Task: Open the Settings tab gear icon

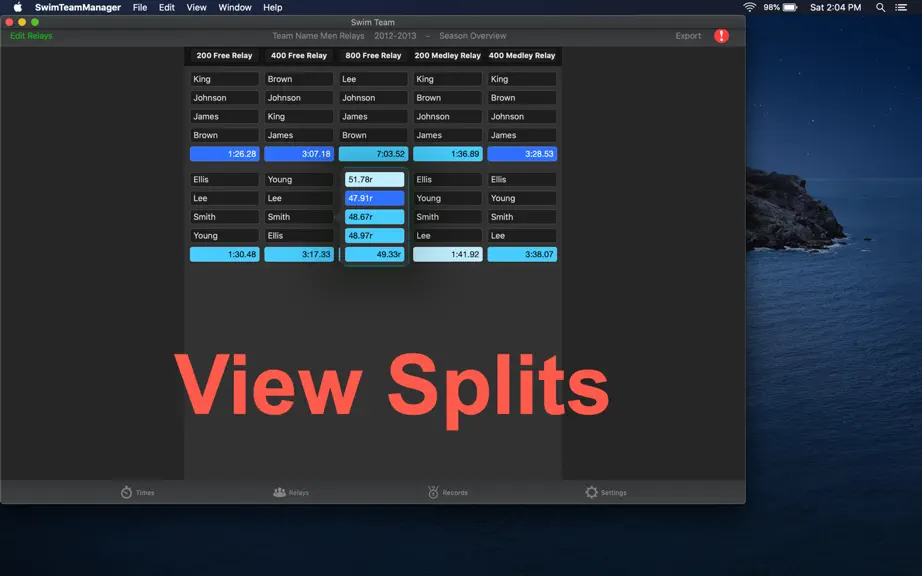Action: tap(592, 492)
